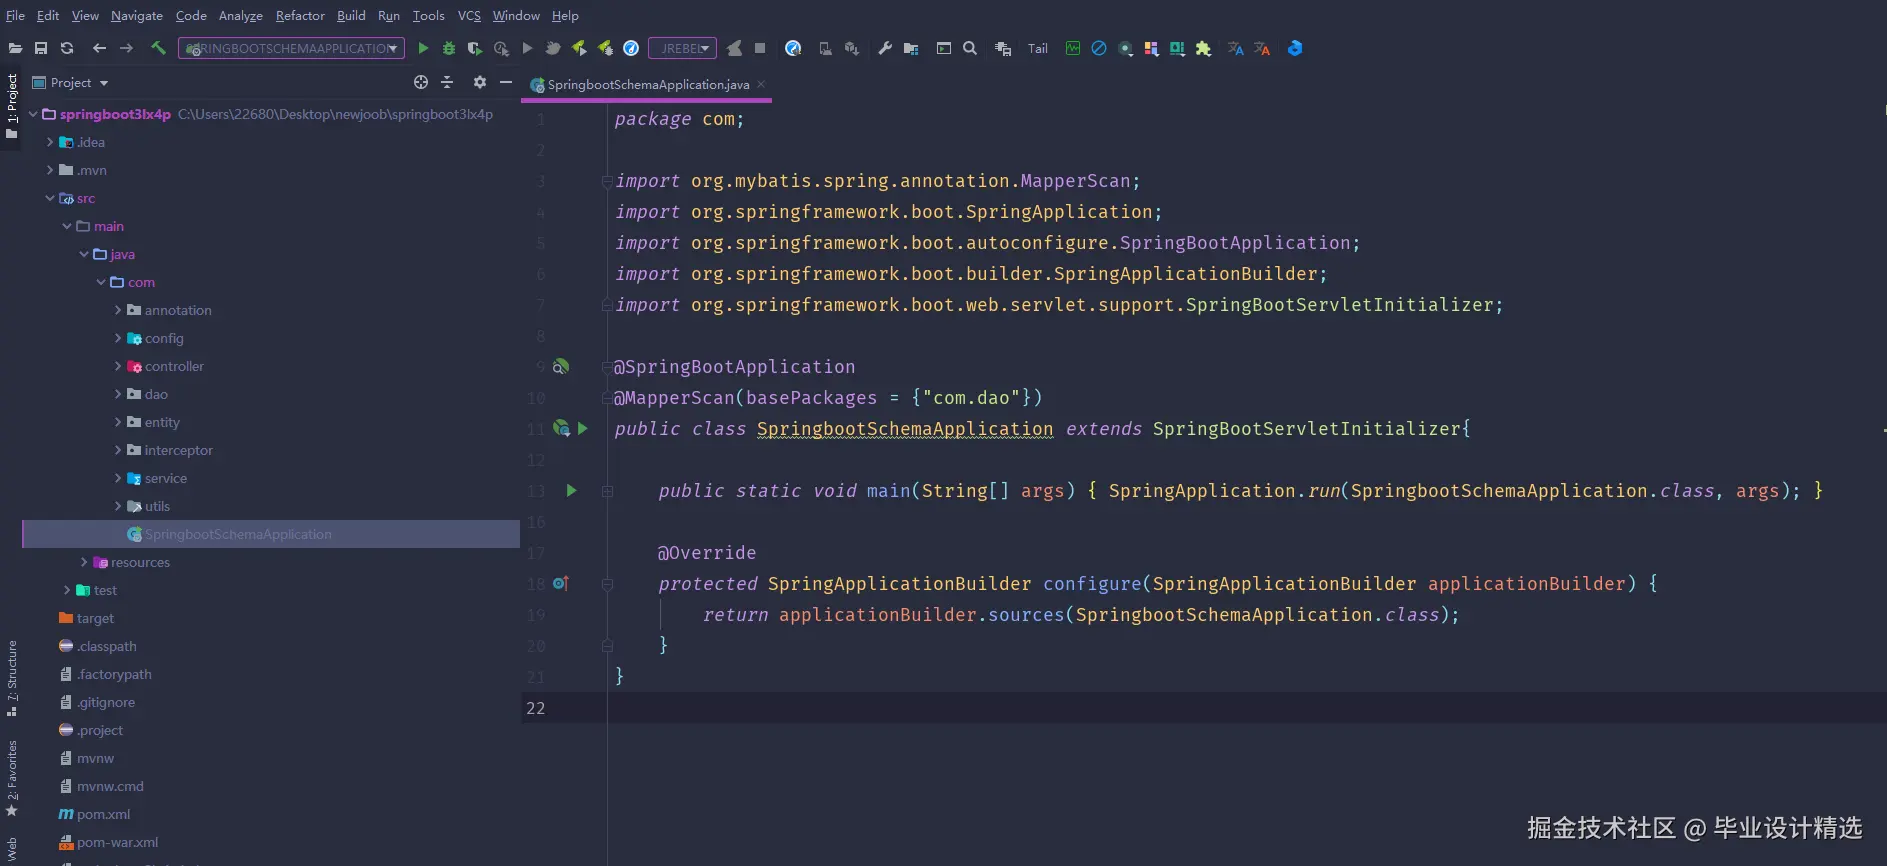
Task: Build project with the hammer icon
Action: pyautogui.click(x=158, y=48)
